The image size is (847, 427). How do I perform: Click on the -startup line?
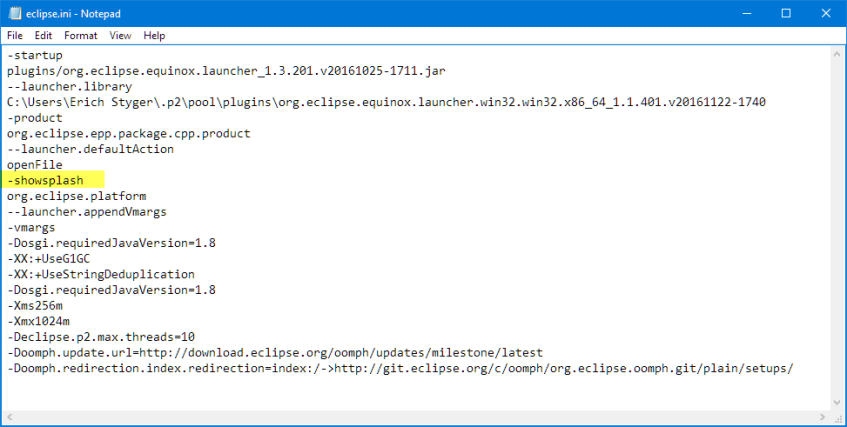34,55
